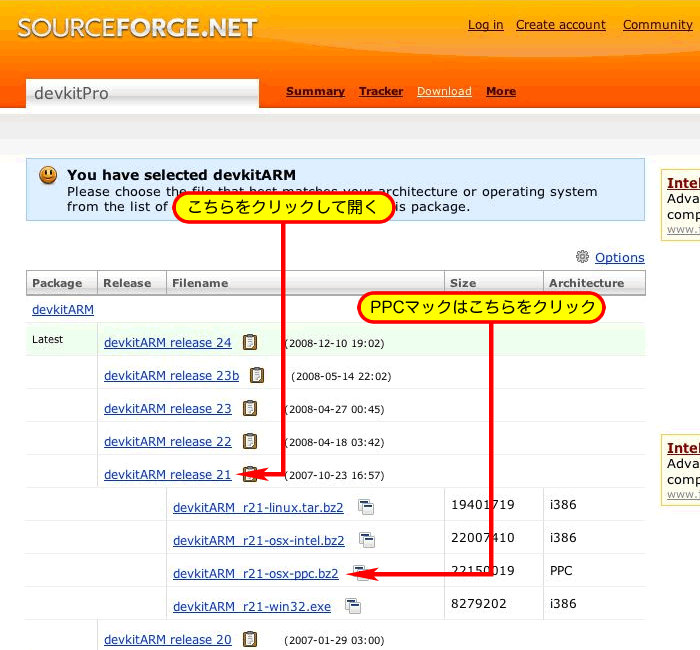The width and height of the screenshot is (700, 650).
Task: Select the Download tab
Action: pyautogui.click(x=444, y=92)
